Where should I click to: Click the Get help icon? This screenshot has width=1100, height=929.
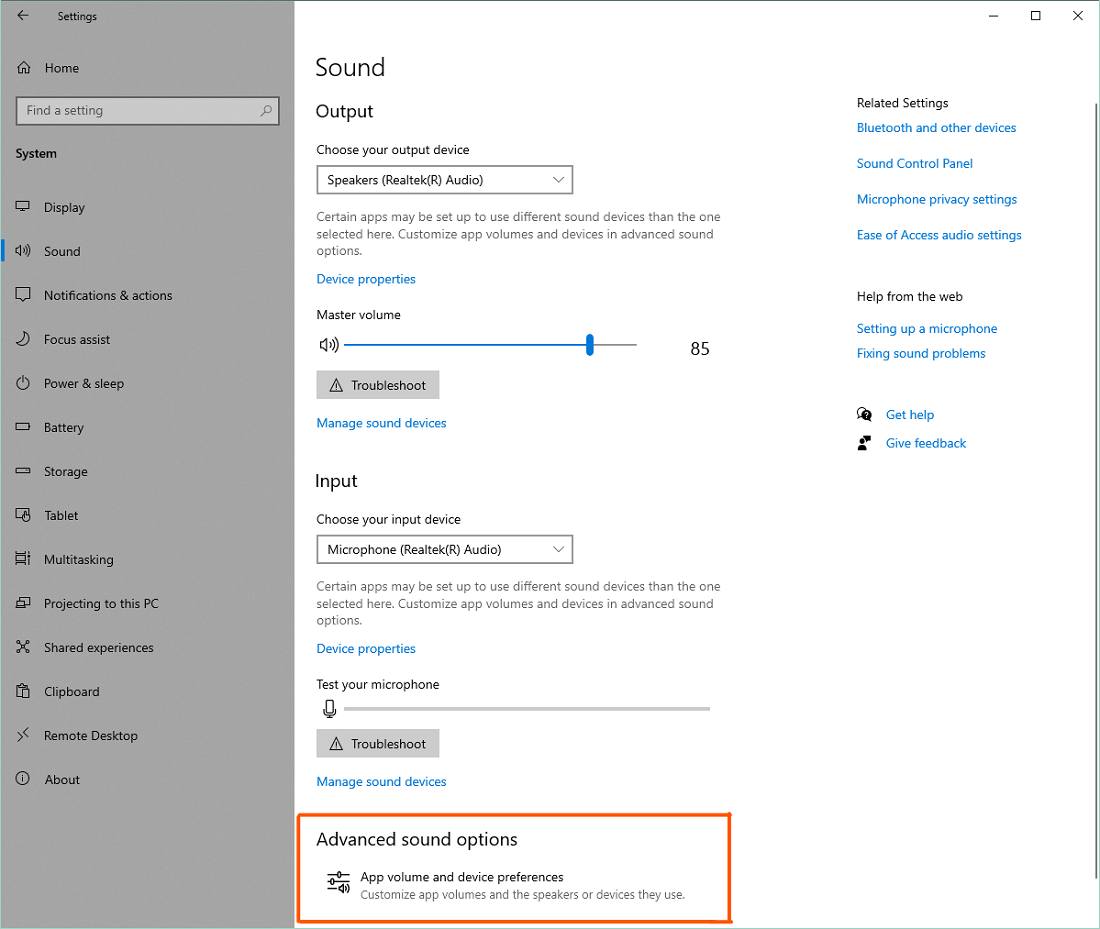coord(865,415)
